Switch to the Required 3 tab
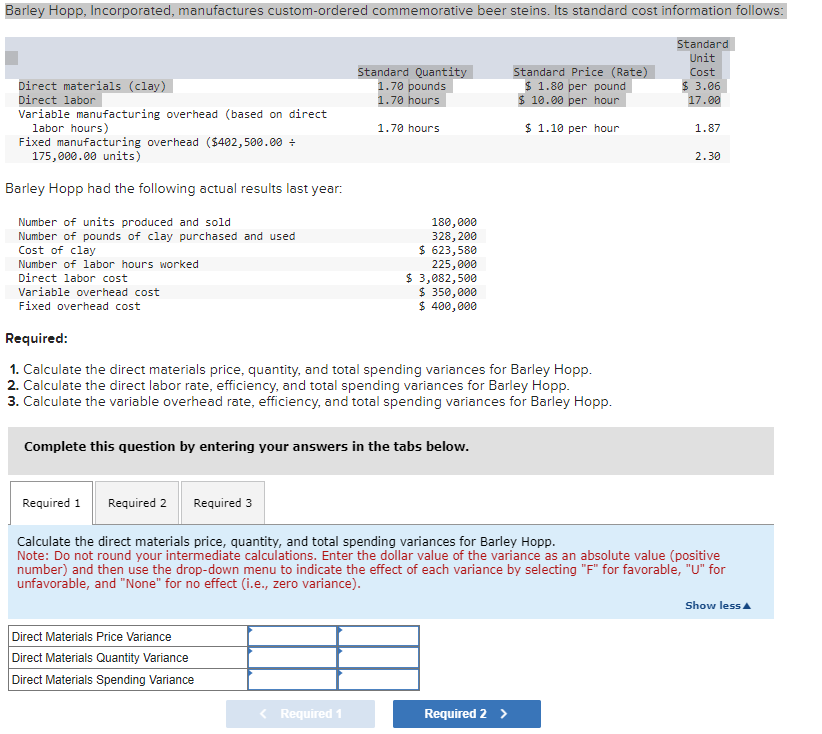 coord(222,502)
